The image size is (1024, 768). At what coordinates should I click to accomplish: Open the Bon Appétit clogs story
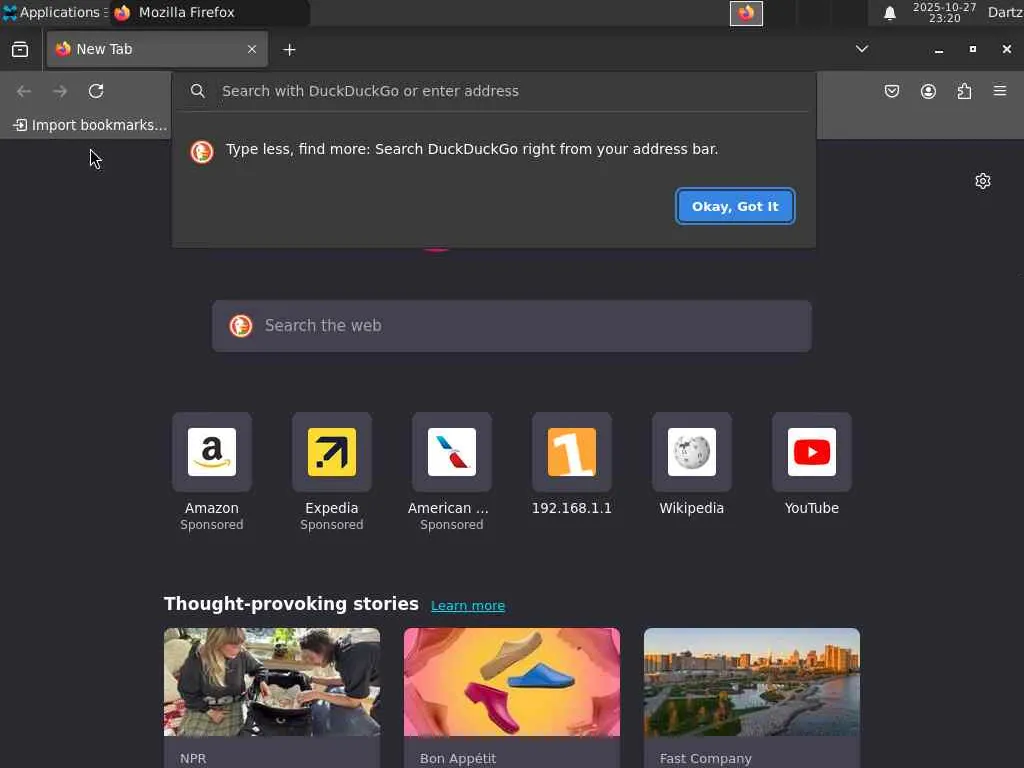coord(512,682)
